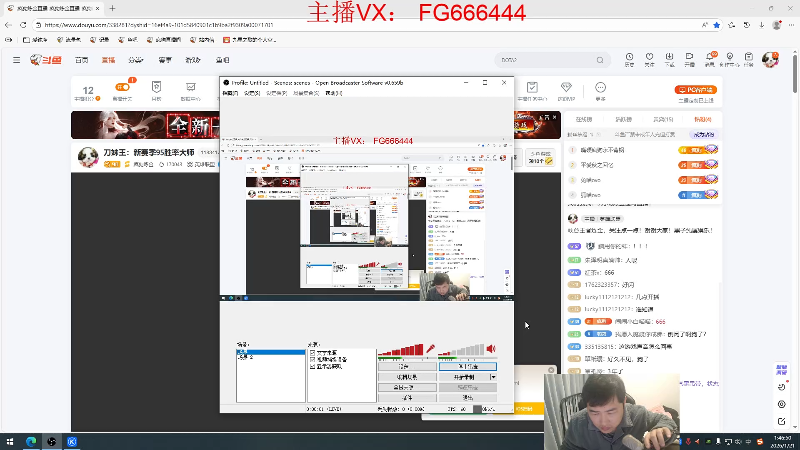Click the start broadcasting camera icon
Screen dimensions: 800x450
click(689, 57)
